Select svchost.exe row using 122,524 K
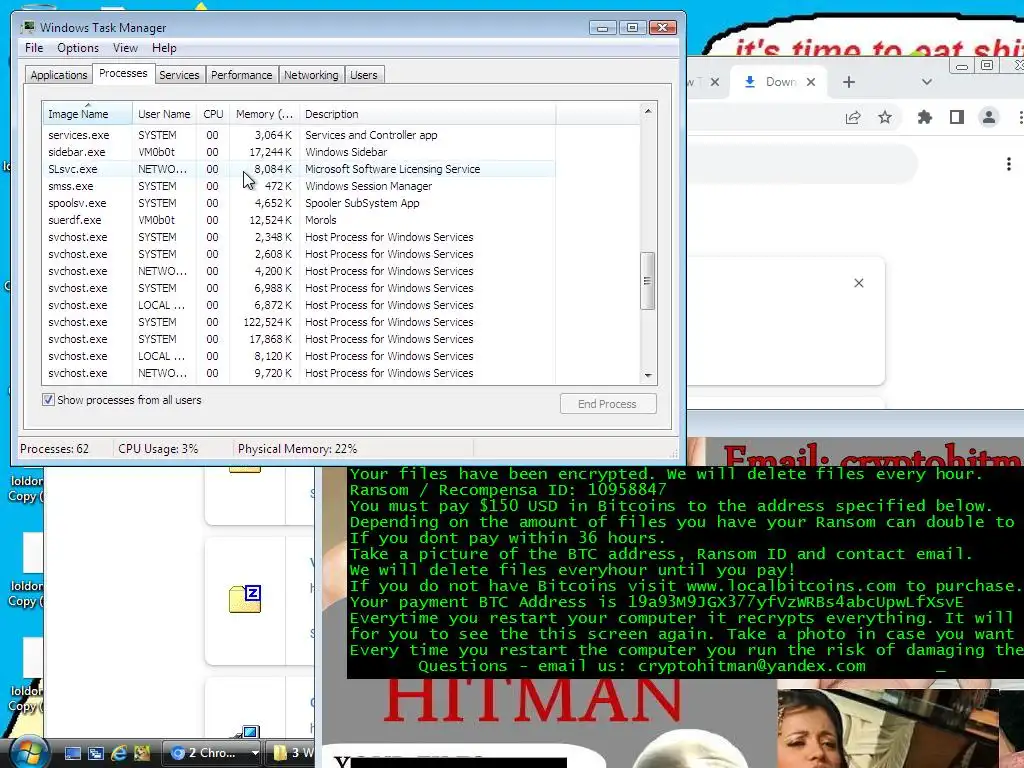This screenshot has width=1024, height=768. click(x=299, y=322)
